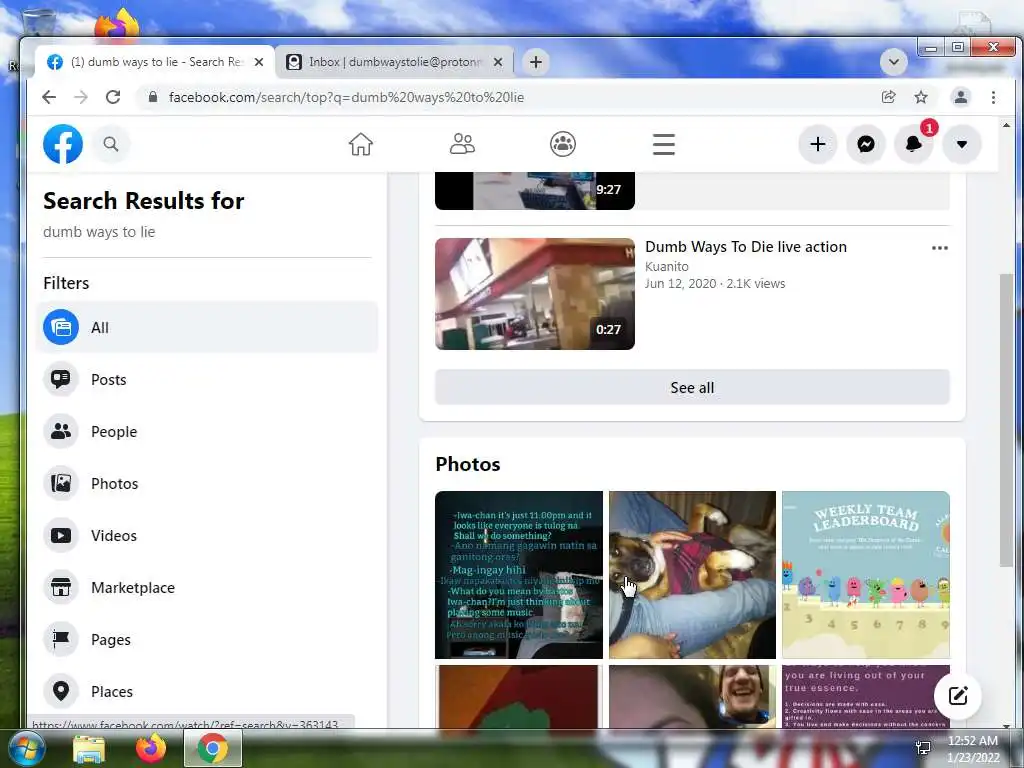
Task: Open the tab search dropdown
Action: point(893,62)
